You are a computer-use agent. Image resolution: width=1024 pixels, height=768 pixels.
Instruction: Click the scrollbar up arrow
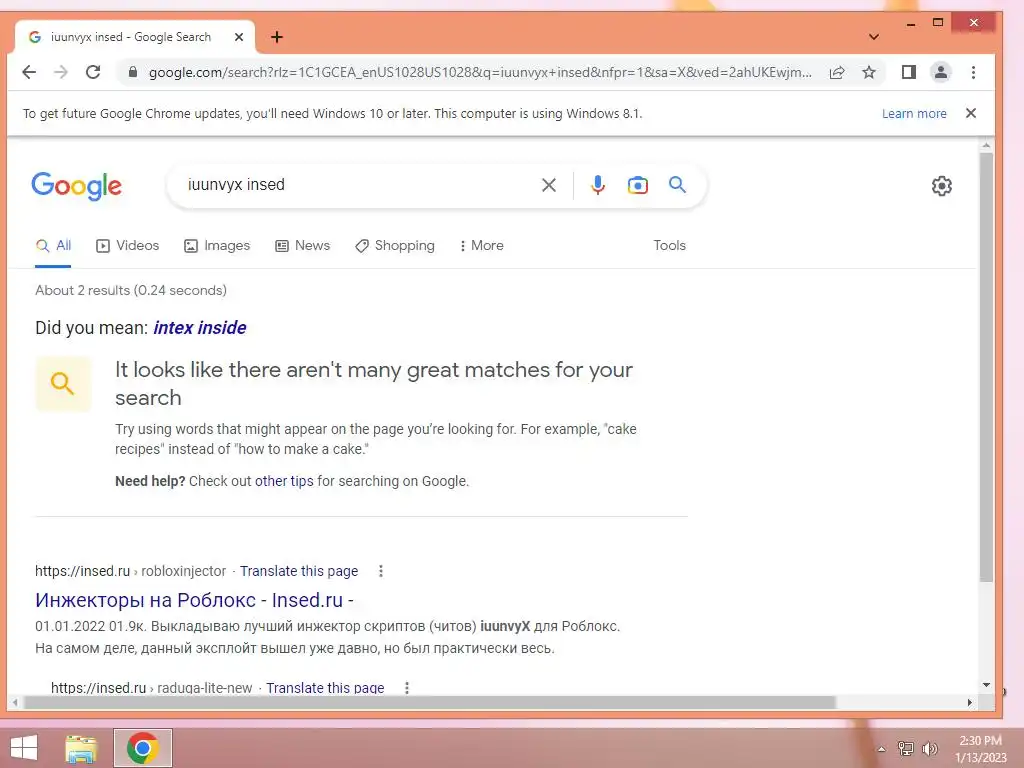click(986, 146)
